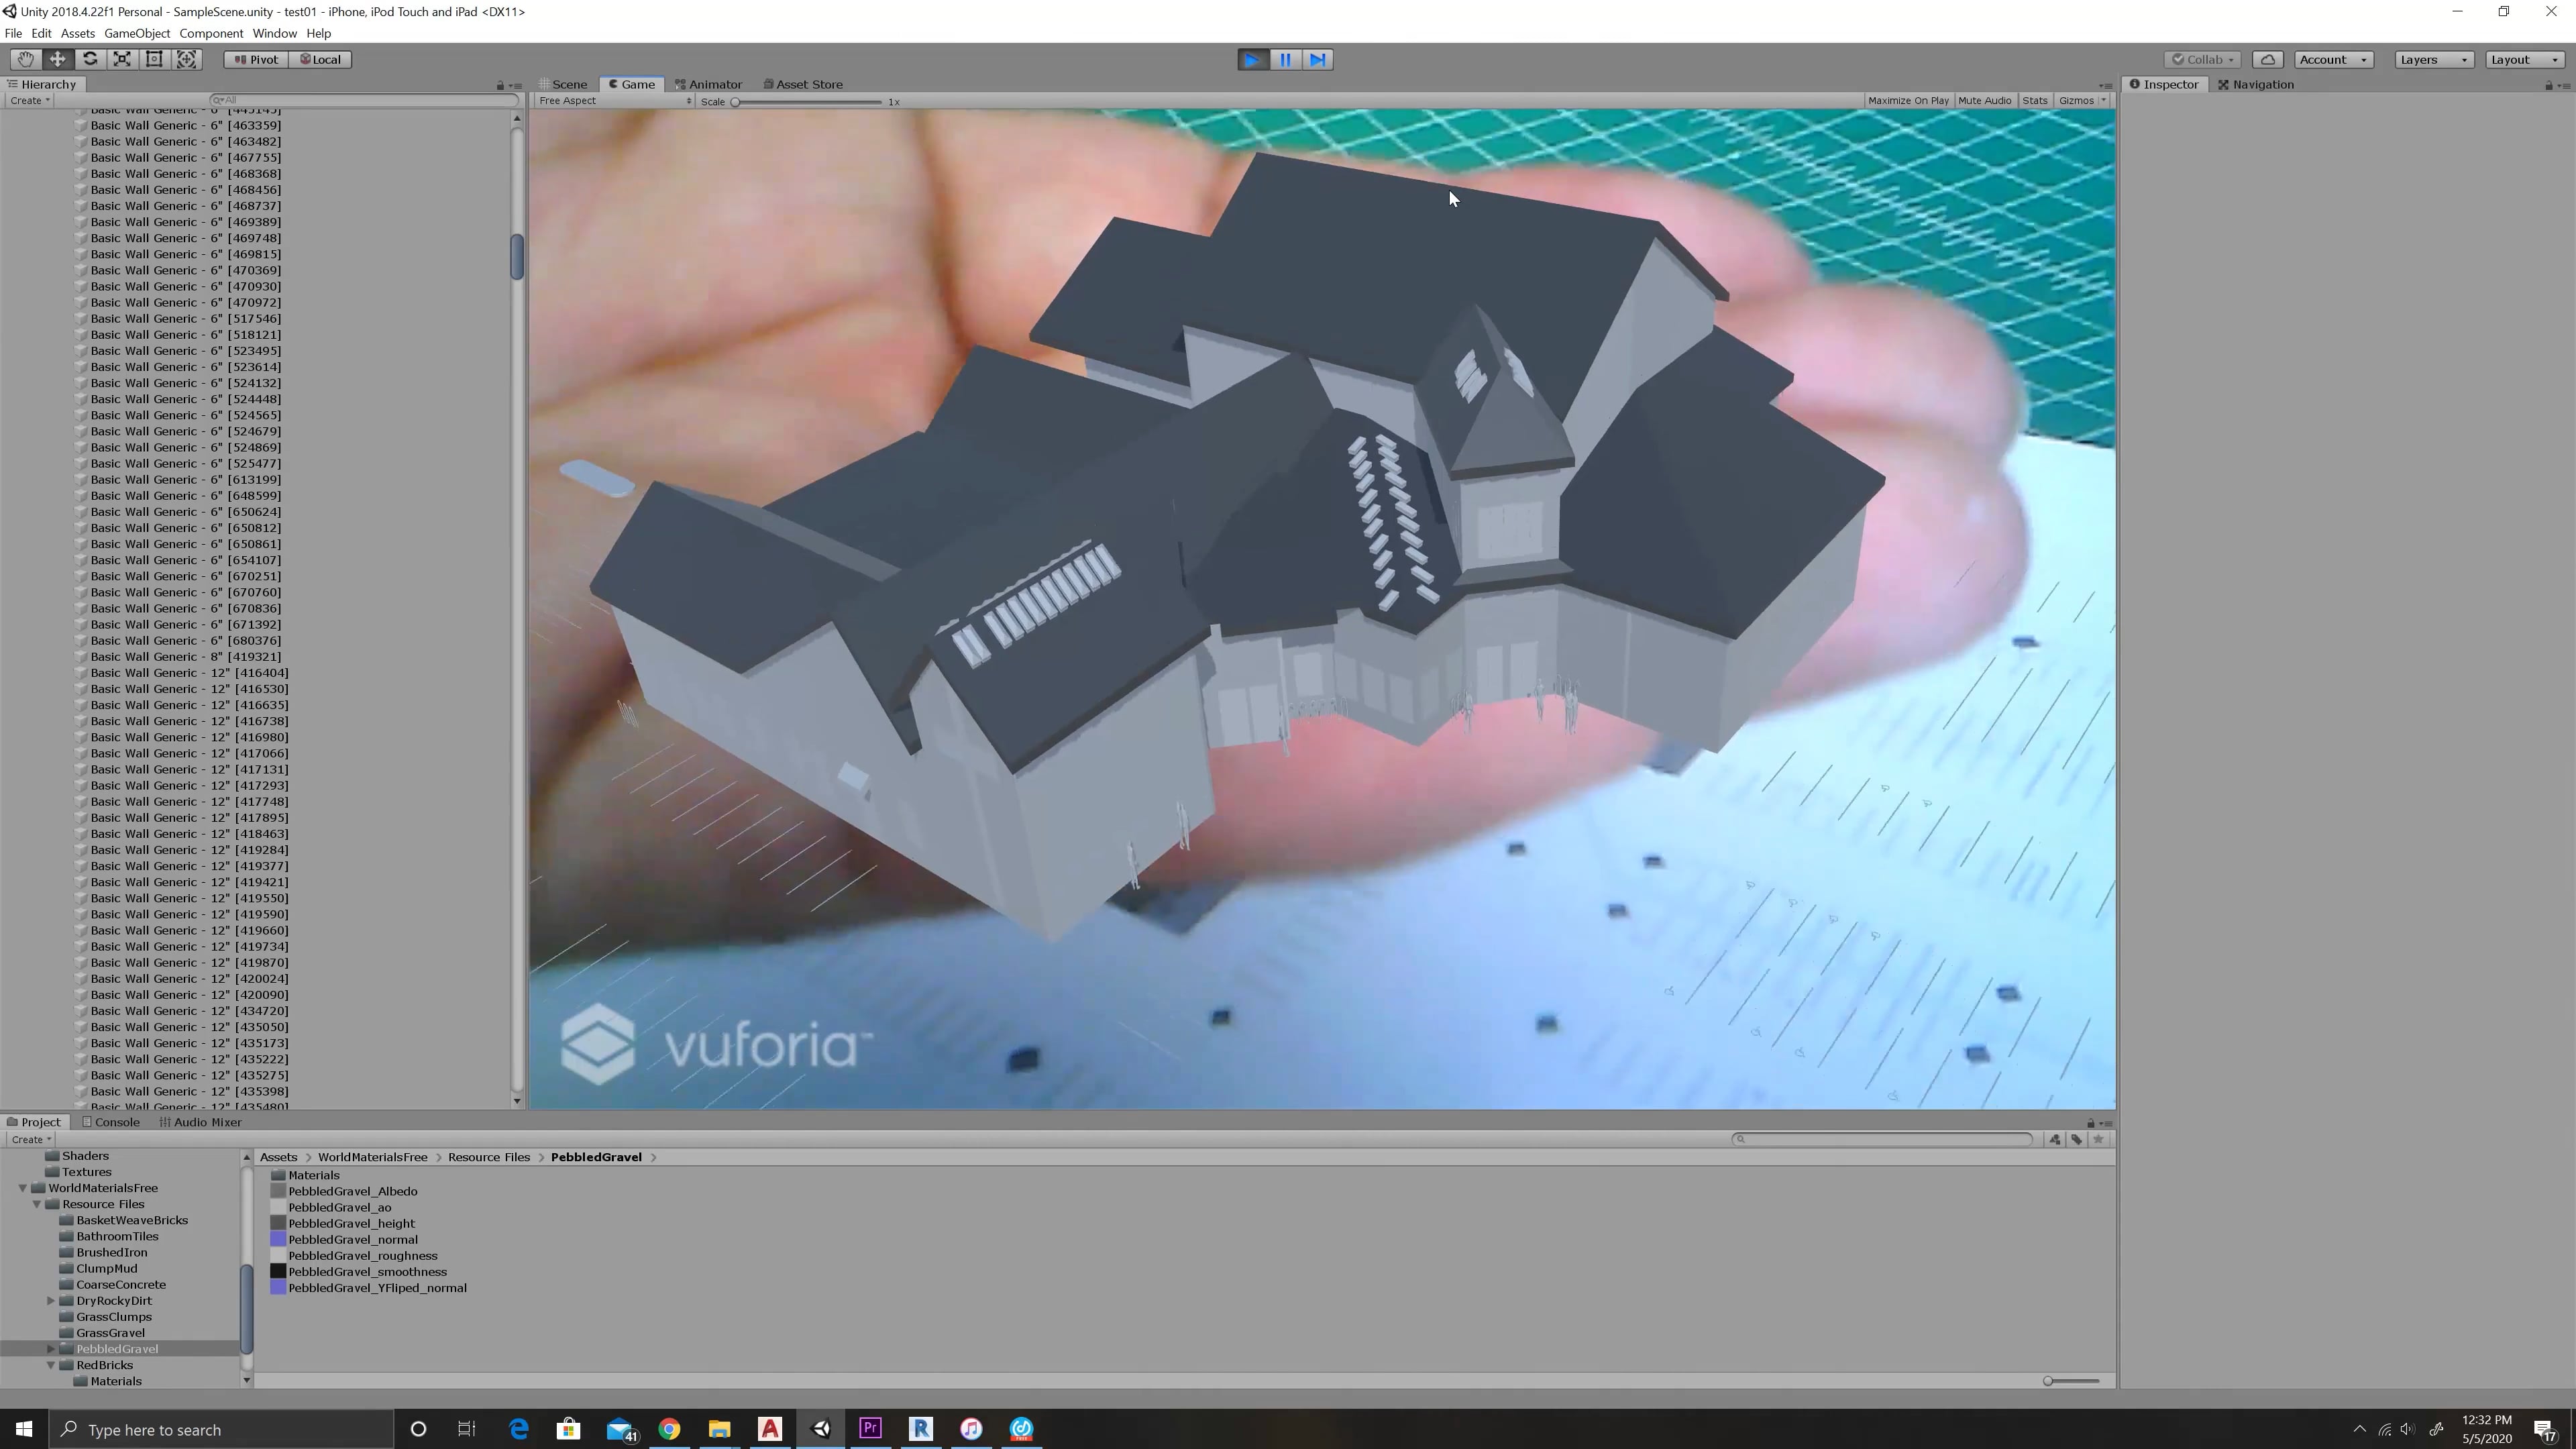The height and width of the screenshot is (1449, 2576).
Task: Expand the DryRockyDirt folder in Project panel
Action: click(51, 1300)
